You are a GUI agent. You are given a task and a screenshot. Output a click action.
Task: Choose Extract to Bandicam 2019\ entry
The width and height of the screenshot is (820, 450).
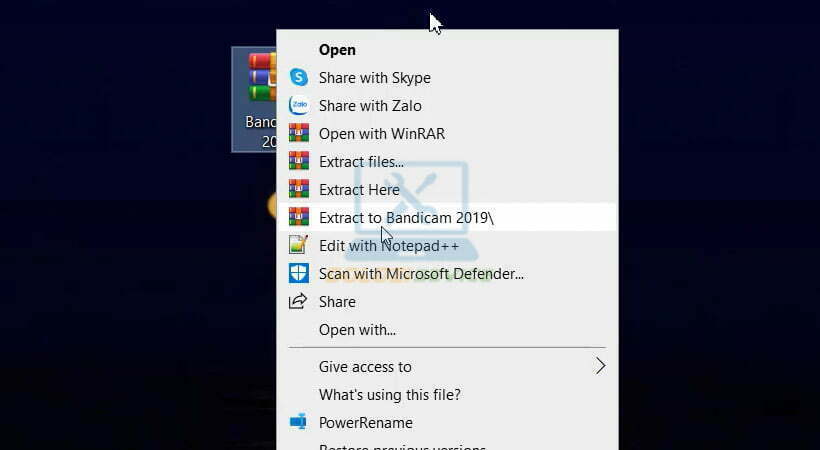coord(406,218)
